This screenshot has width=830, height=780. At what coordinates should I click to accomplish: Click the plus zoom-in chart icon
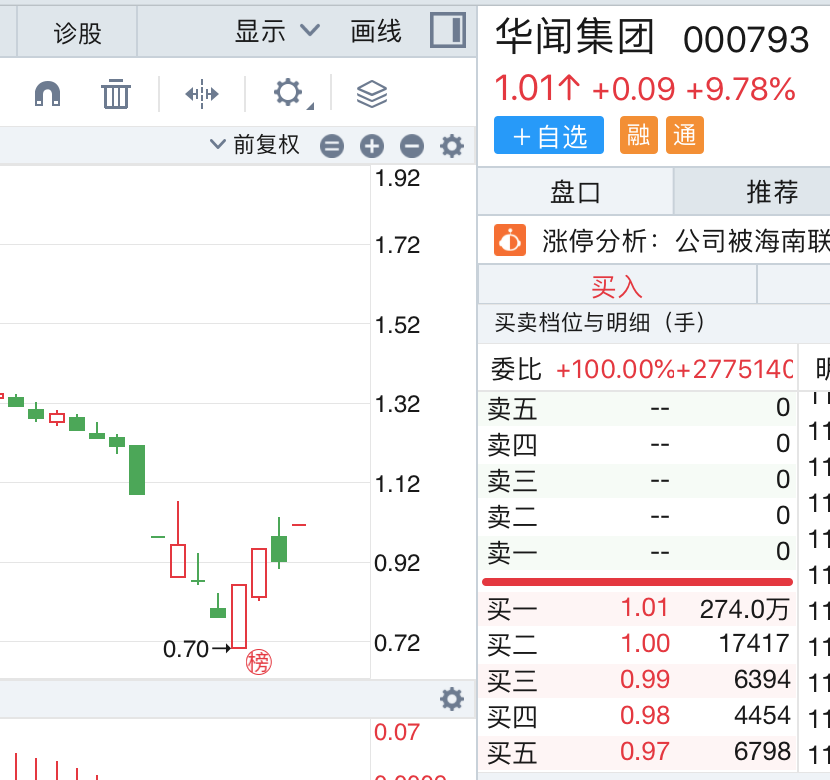coord(372,146)
